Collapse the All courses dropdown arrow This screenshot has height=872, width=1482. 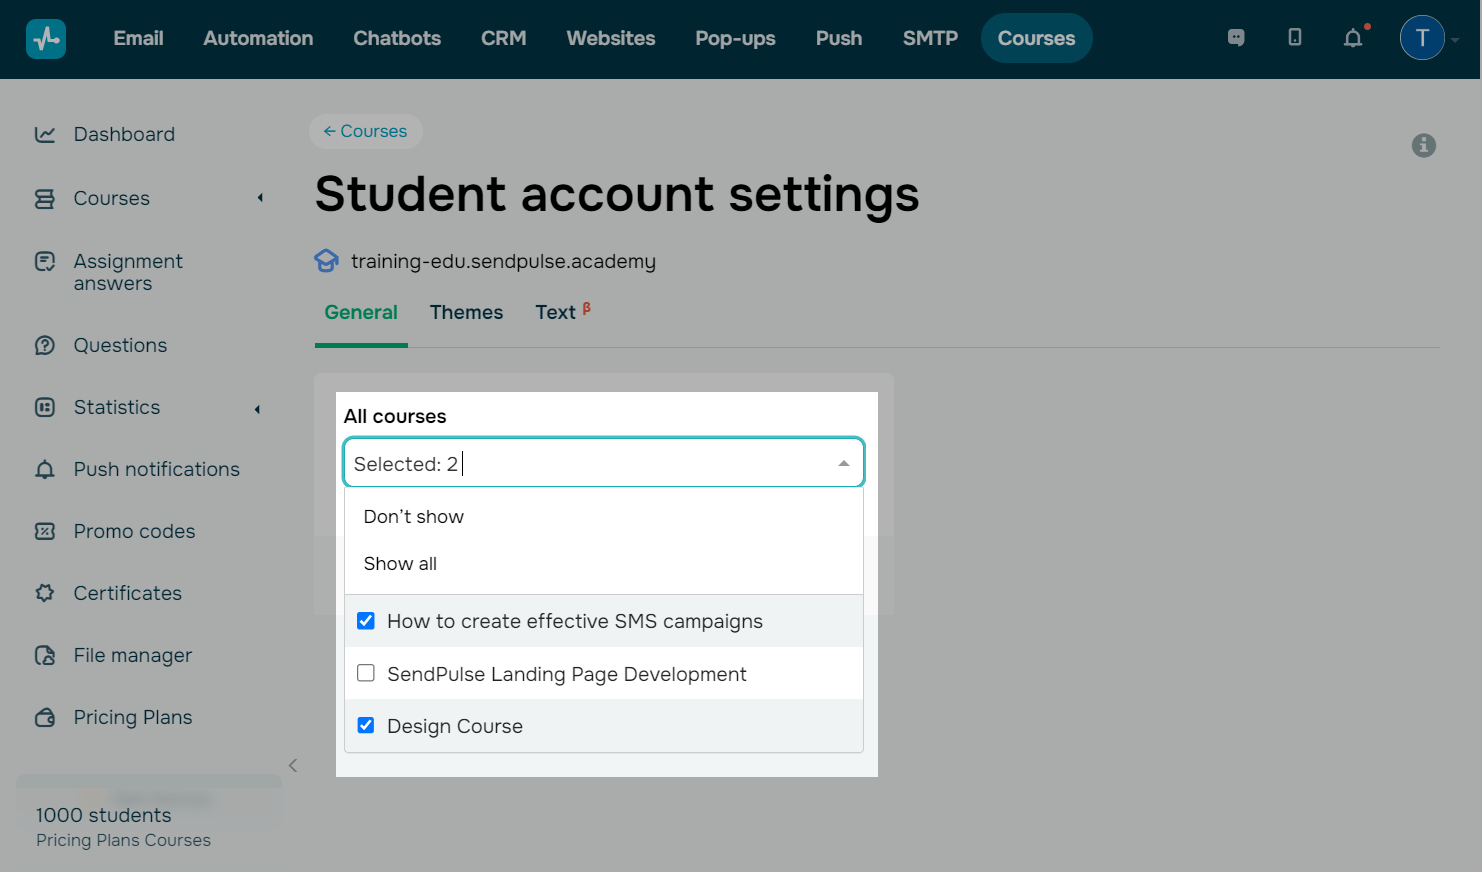[x=843, y=463]
